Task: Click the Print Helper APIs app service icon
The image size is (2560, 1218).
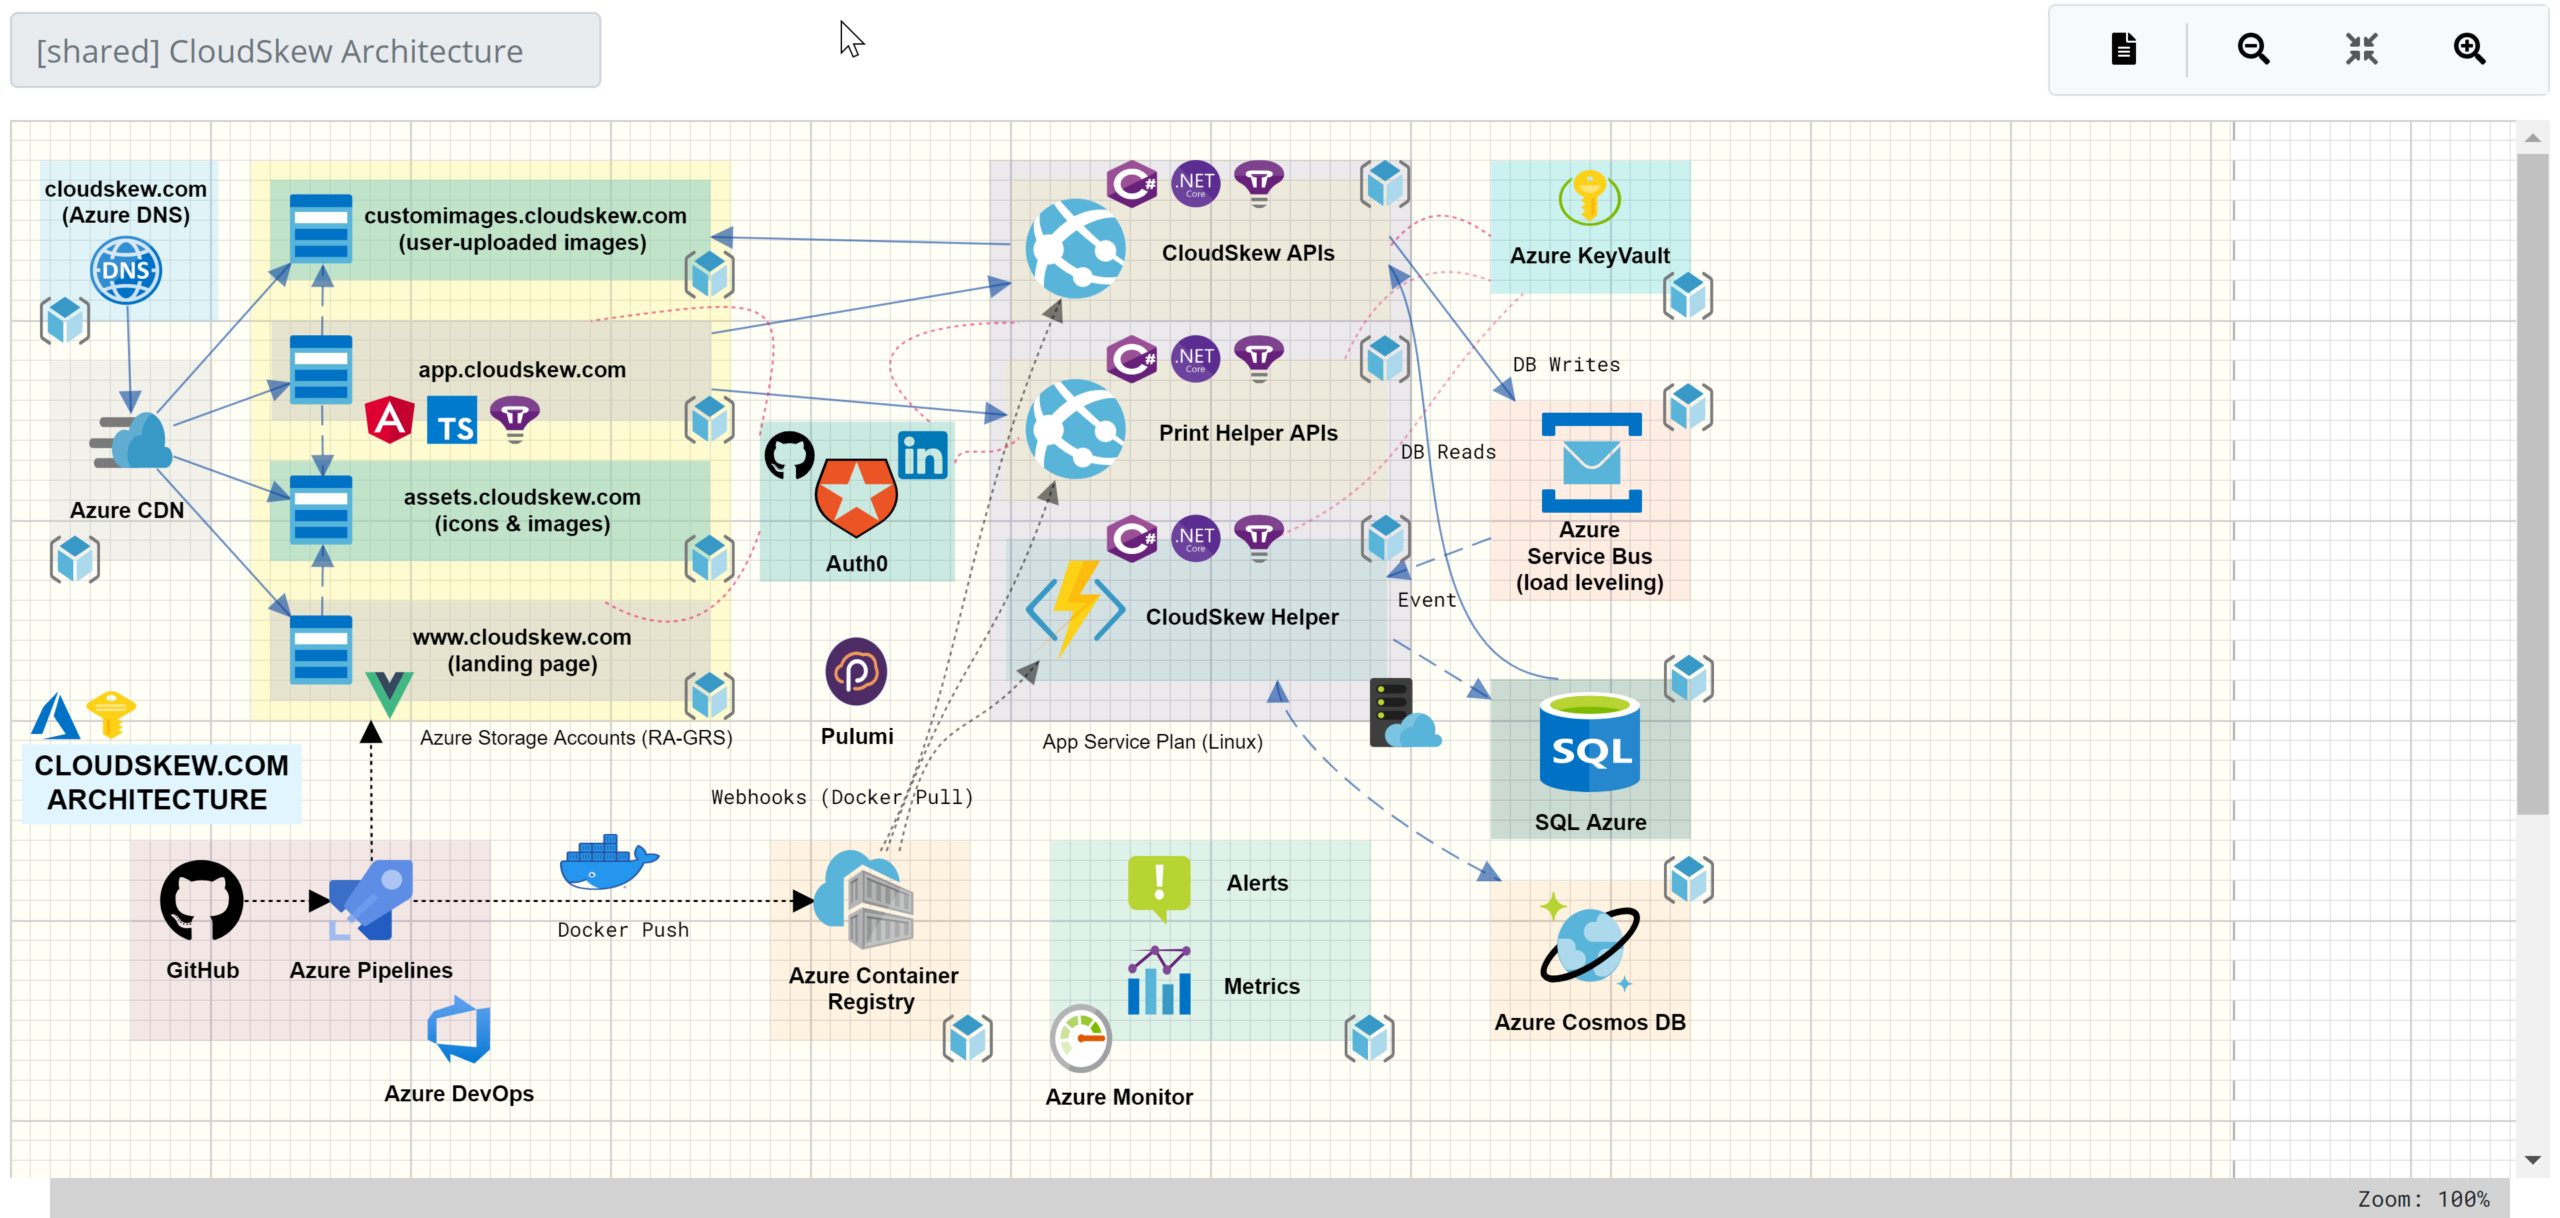Action: [x=1076, y=429]
